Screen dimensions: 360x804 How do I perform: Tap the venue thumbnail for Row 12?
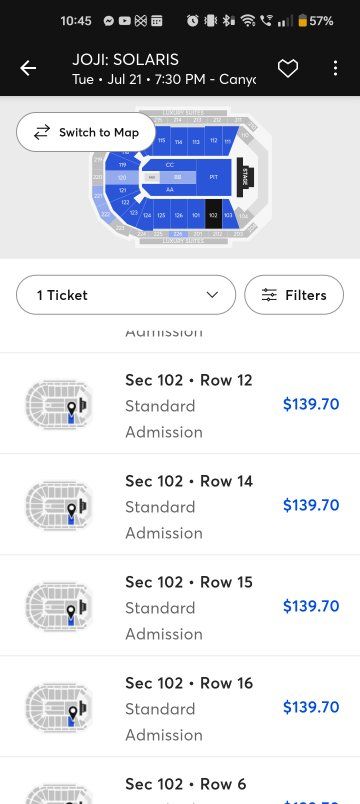click(59, 404)
